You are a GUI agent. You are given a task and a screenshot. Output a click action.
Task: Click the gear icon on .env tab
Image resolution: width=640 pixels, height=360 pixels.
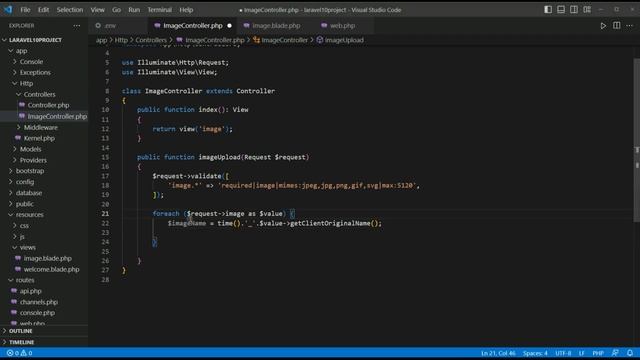tap(98, 25)
